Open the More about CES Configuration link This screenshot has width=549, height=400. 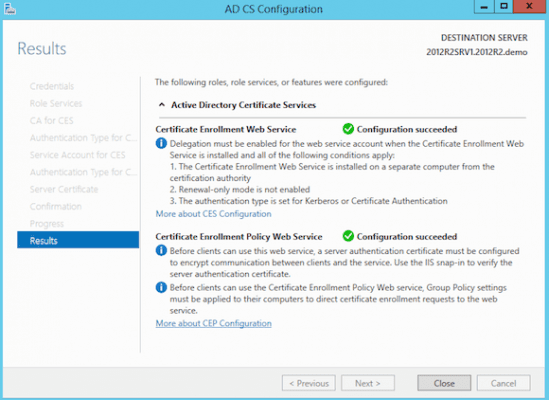point(214,214)
